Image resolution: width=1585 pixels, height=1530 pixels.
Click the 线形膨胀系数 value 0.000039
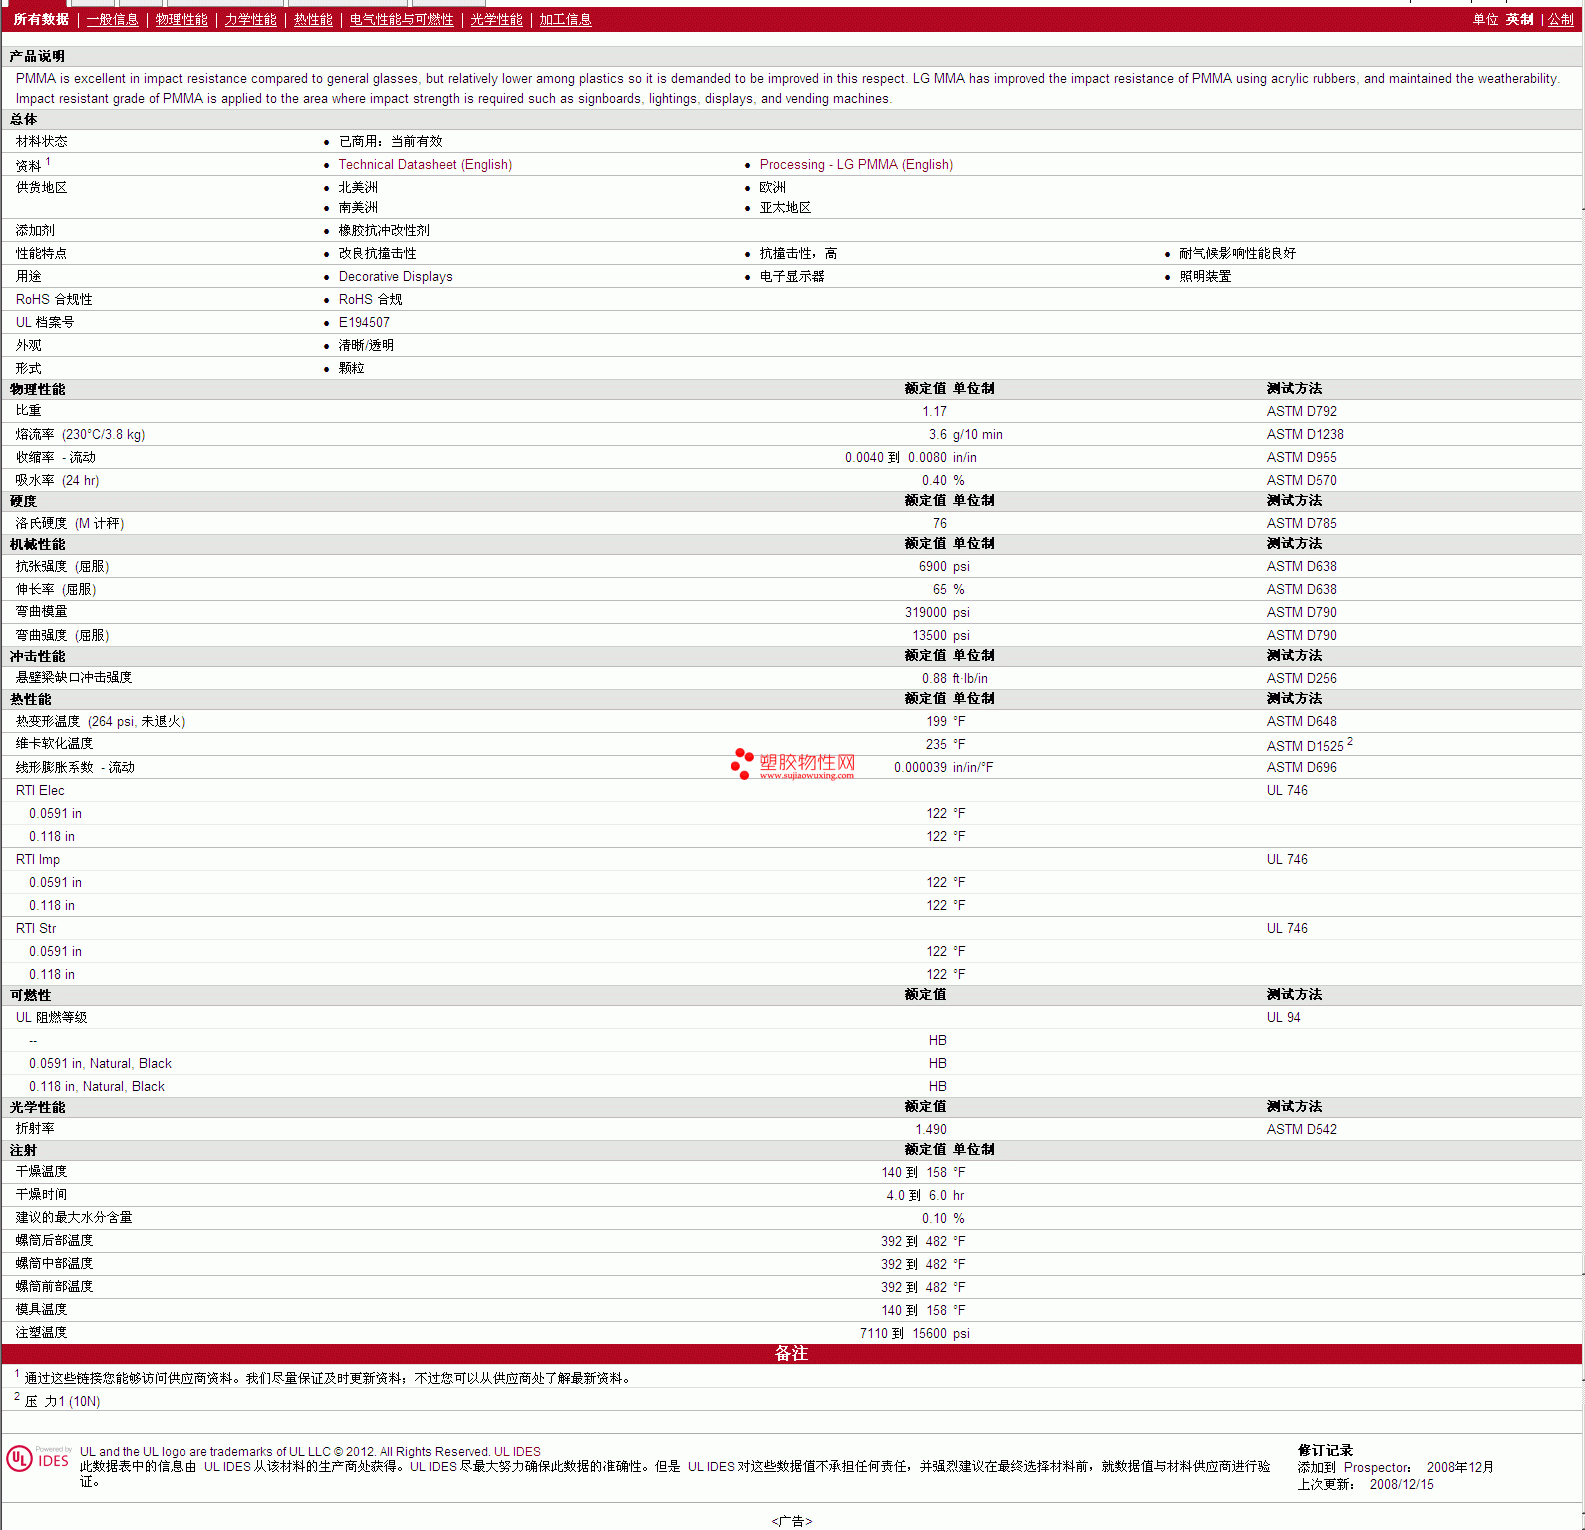[x=920, y=768]
